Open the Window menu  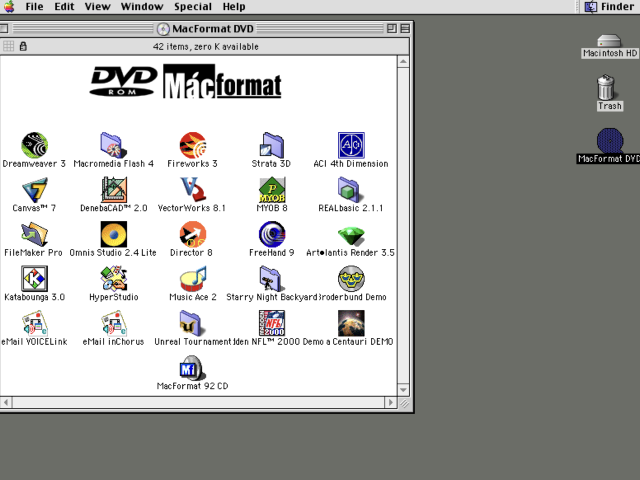tap(142, 7)
